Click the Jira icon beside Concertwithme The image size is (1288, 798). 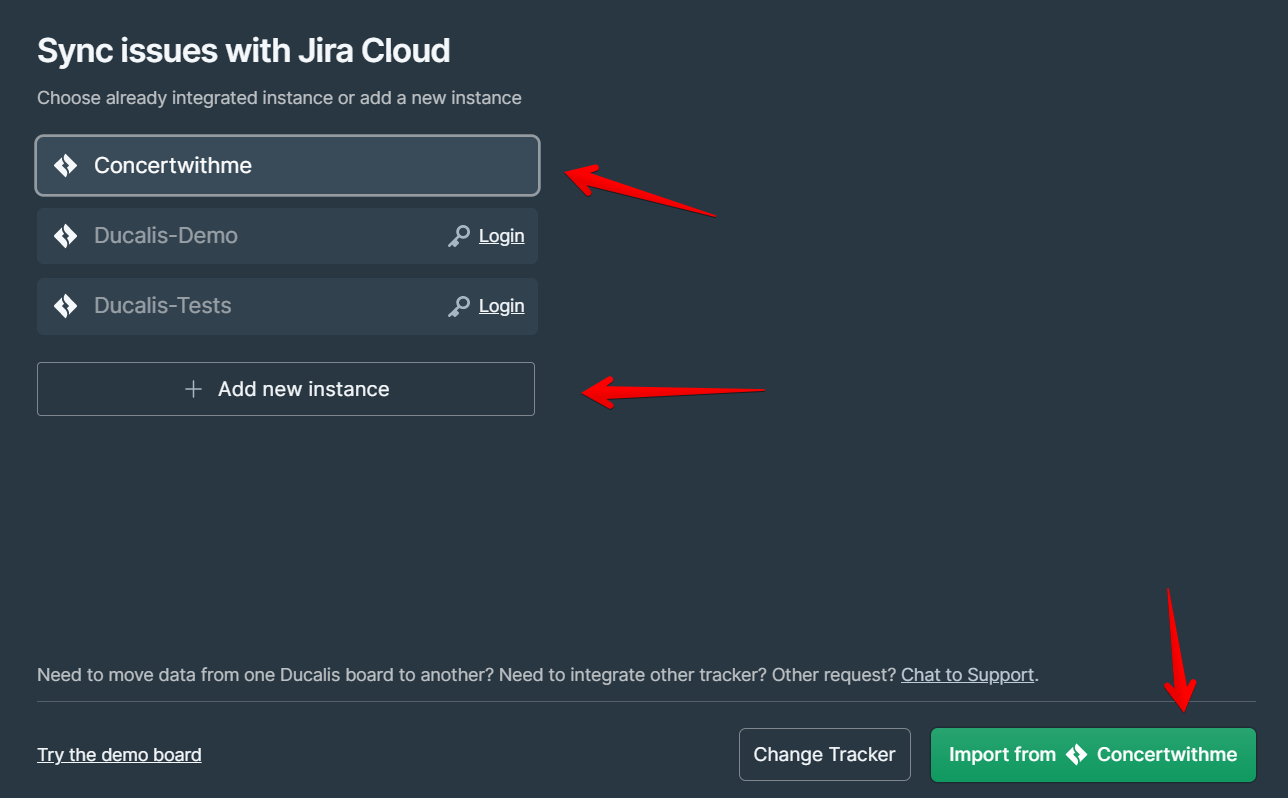tap(64, 165)
